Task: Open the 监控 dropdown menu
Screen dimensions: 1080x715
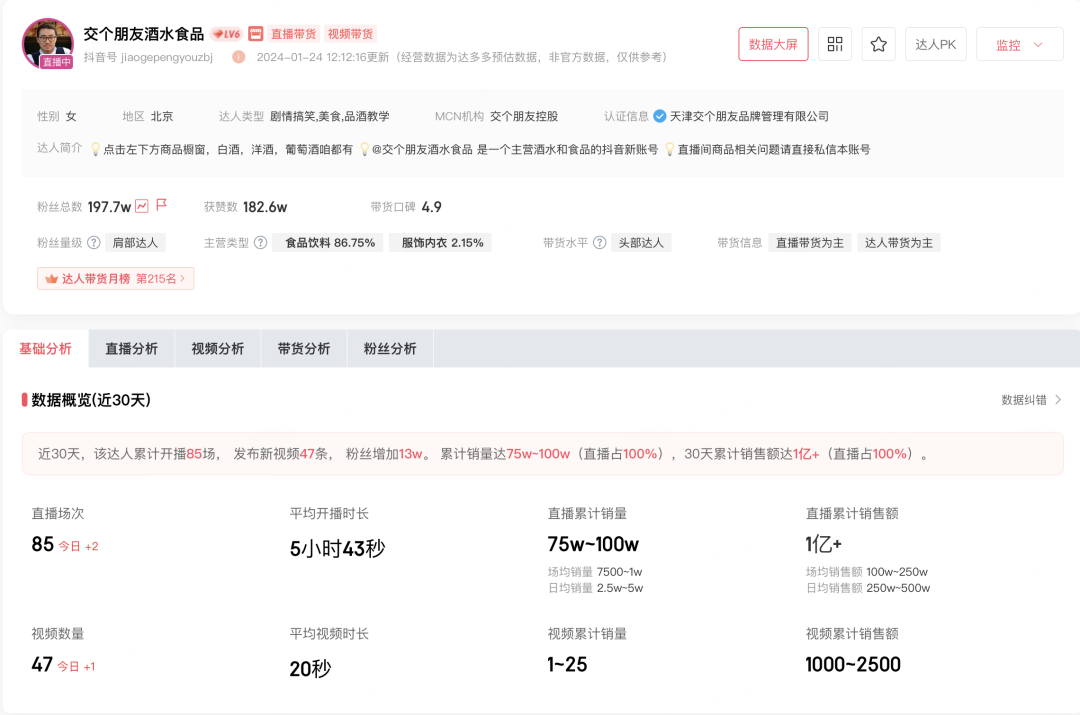Action: (1019, 45)
